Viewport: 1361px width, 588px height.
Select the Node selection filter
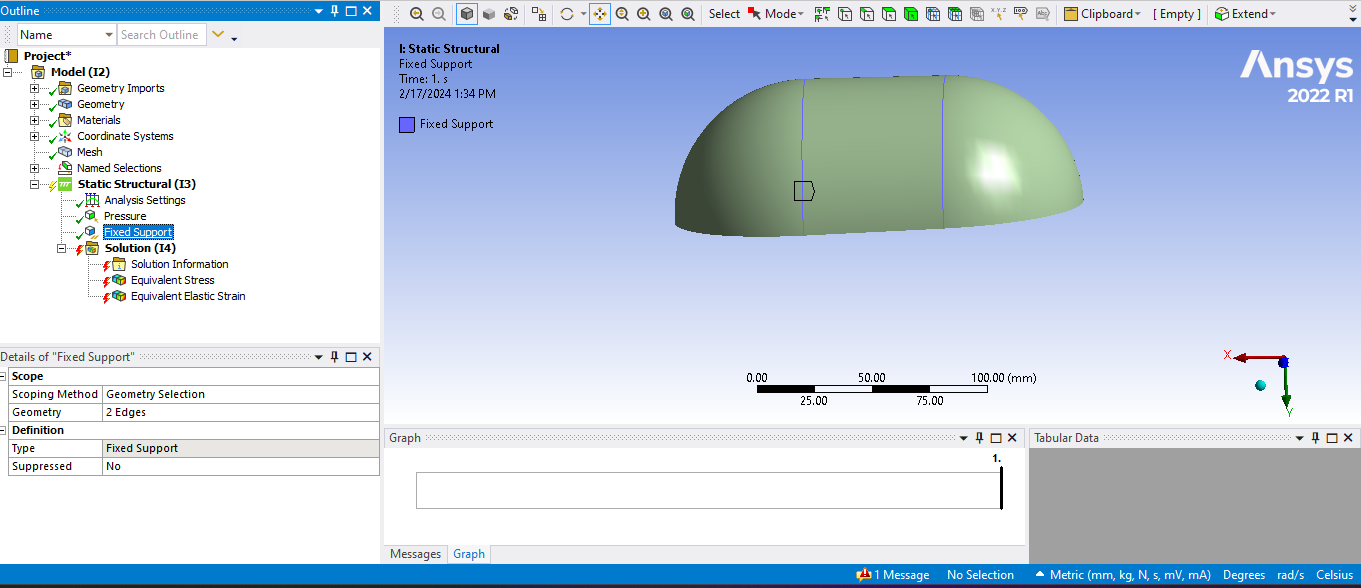tap(932, 14)
